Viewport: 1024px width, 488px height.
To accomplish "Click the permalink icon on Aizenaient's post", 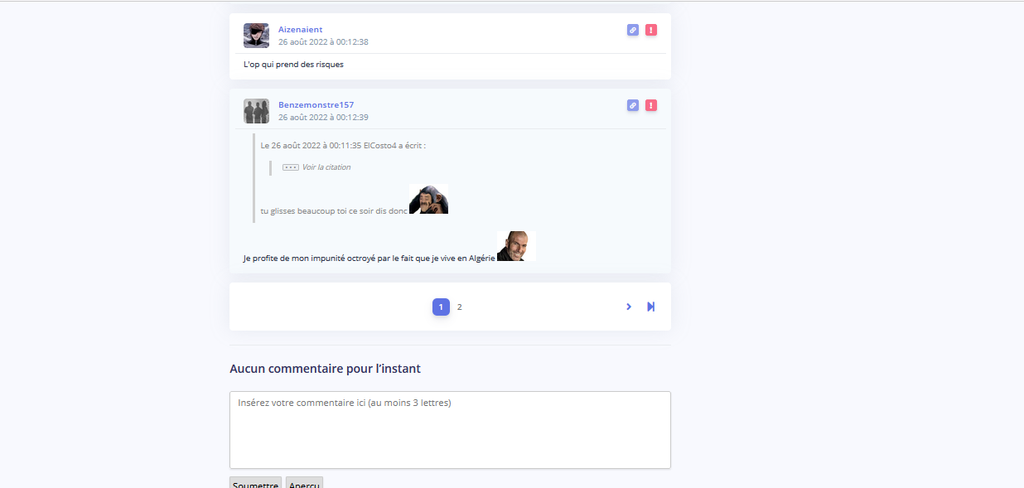I will (x=633, y=30).
